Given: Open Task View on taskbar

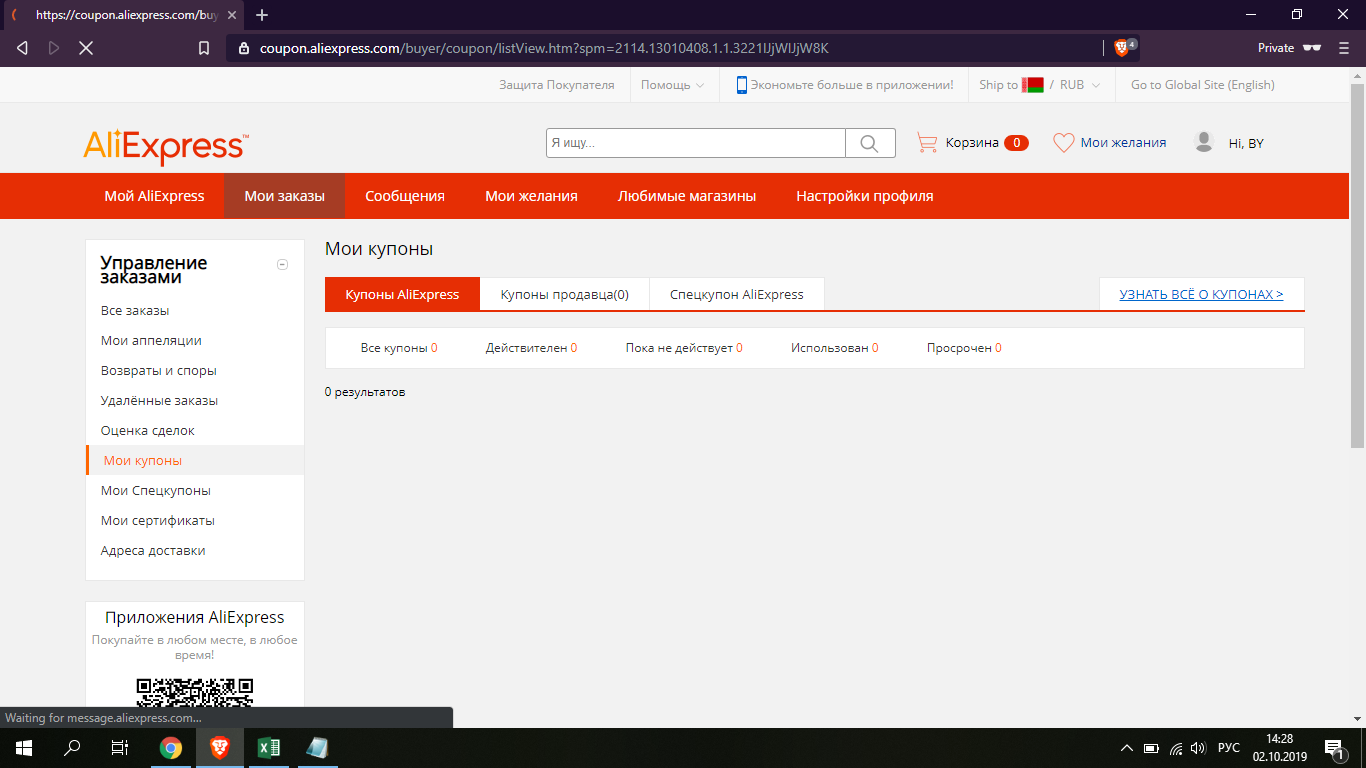Looking at the screenshot, I should pyautogui.click(x=120, y=747).
